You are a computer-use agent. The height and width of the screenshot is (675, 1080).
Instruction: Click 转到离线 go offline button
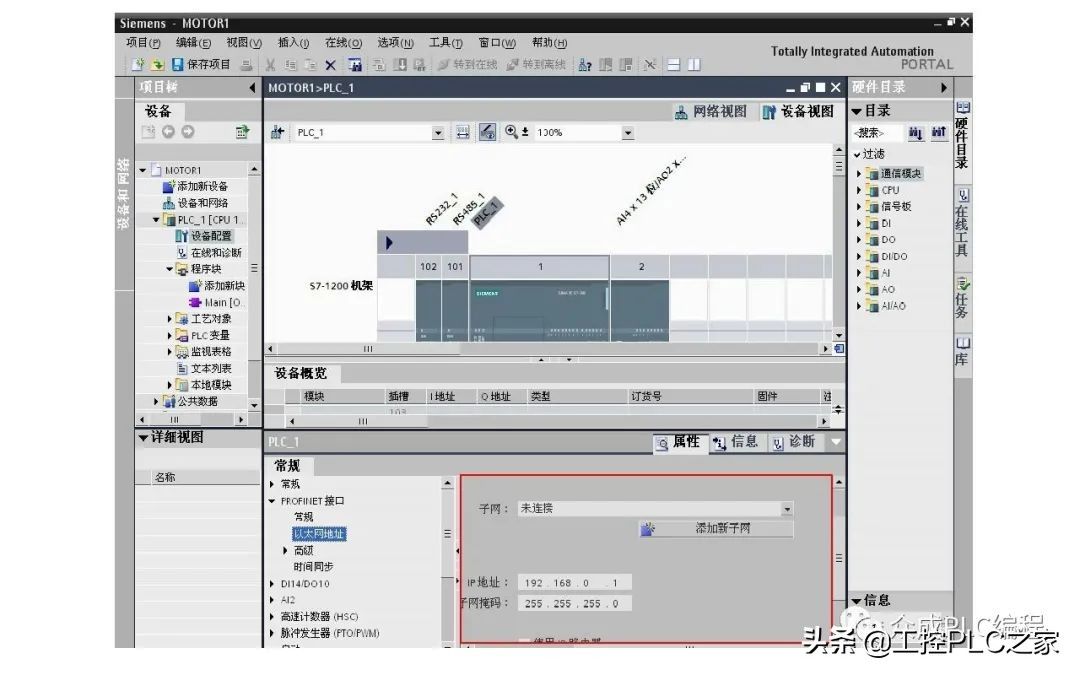537,65
